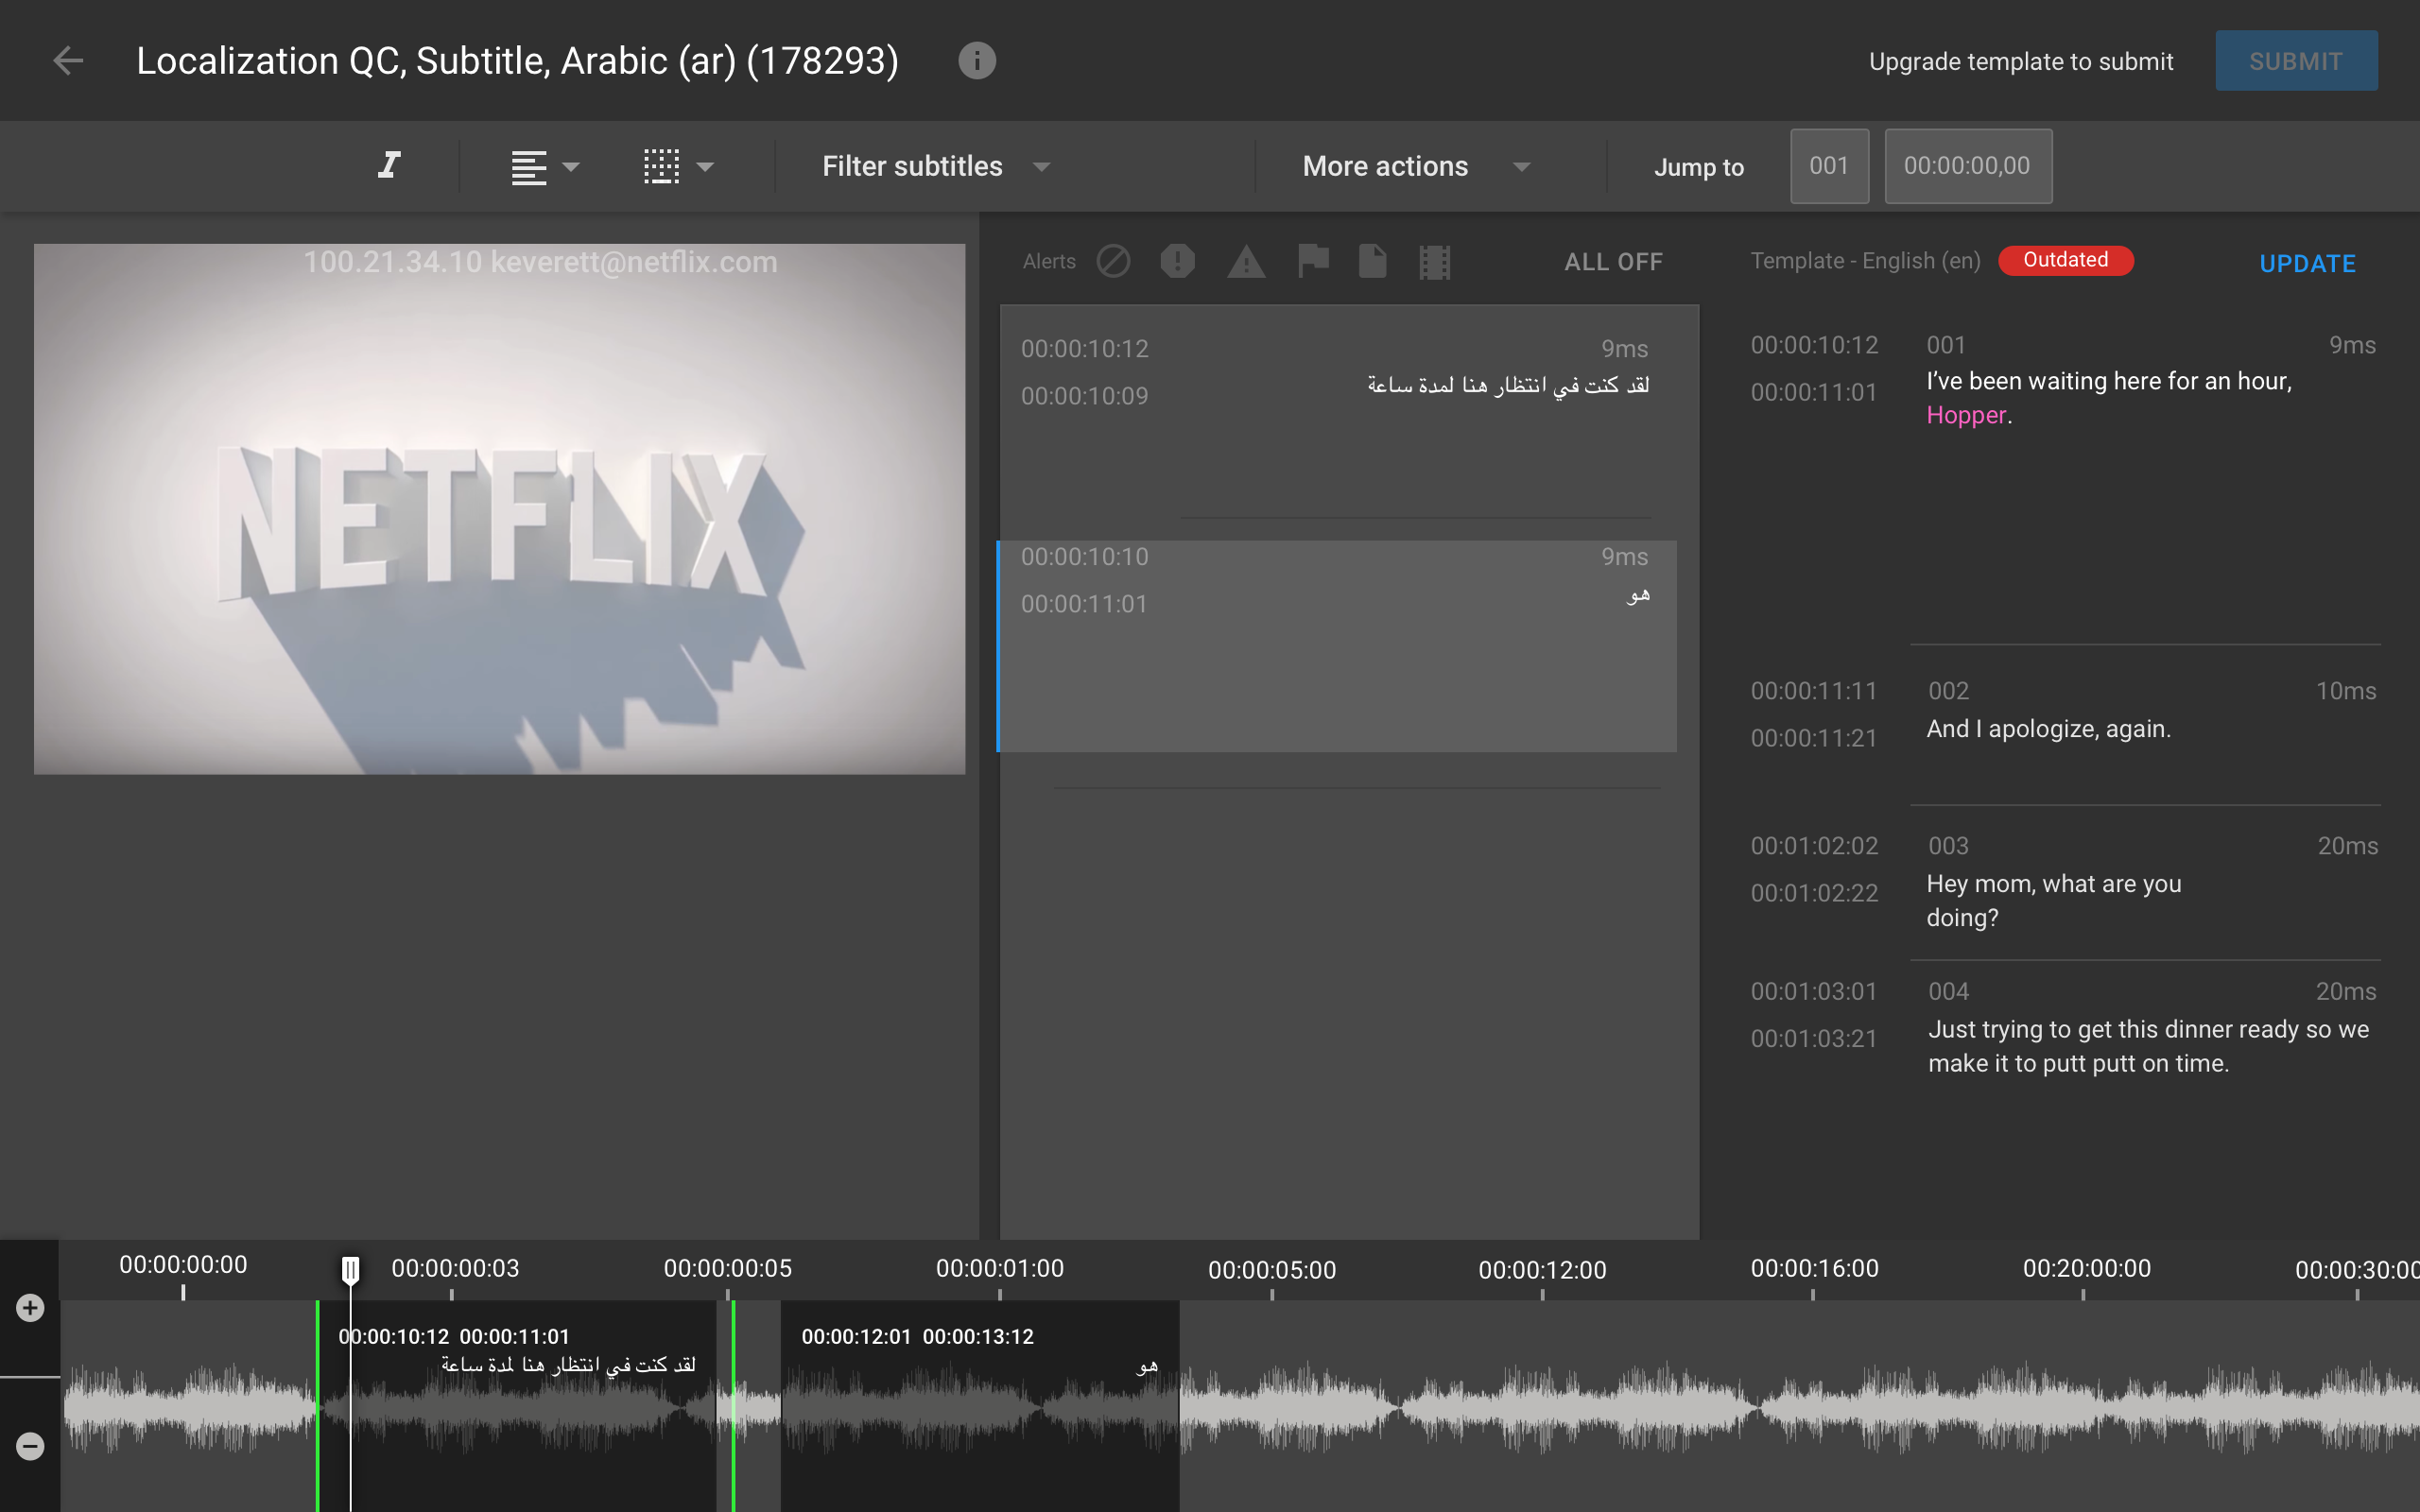Click the Jump to timecode field
The height and width of the screenshot is (1512, 2420).
(x=1968, y=166)
